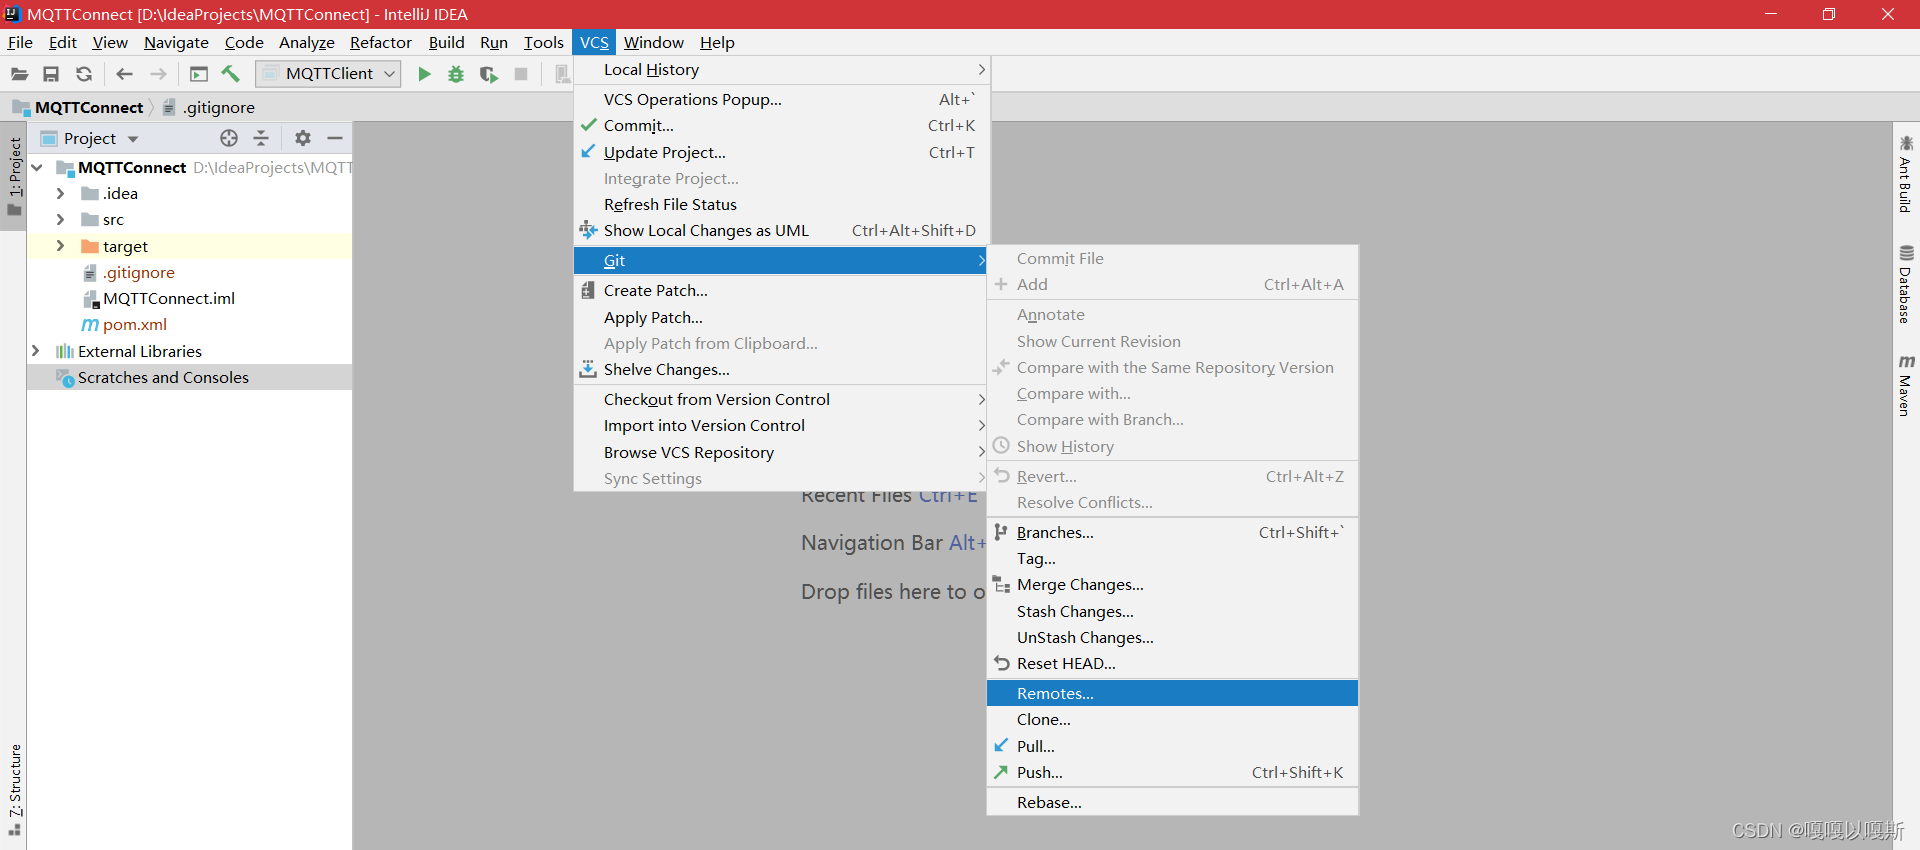The width and height of the screenshot is (1920, 850).
Task: Select Tag... in Git submenu
Action: pyautogui.click(x=1172, y=558)
